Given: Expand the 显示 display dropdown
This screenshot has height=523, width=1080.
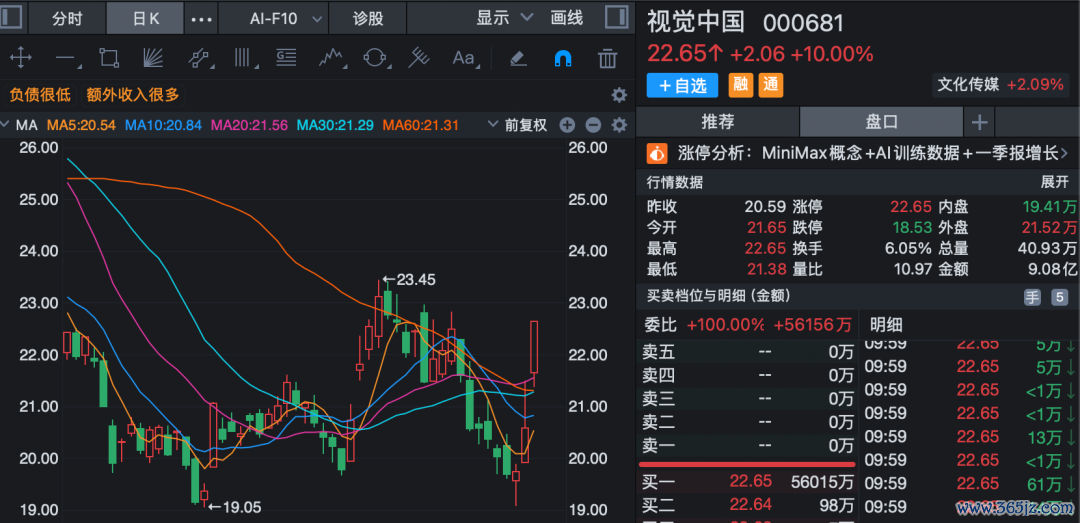Looking at the screenshot, I should tap(504, 18).
